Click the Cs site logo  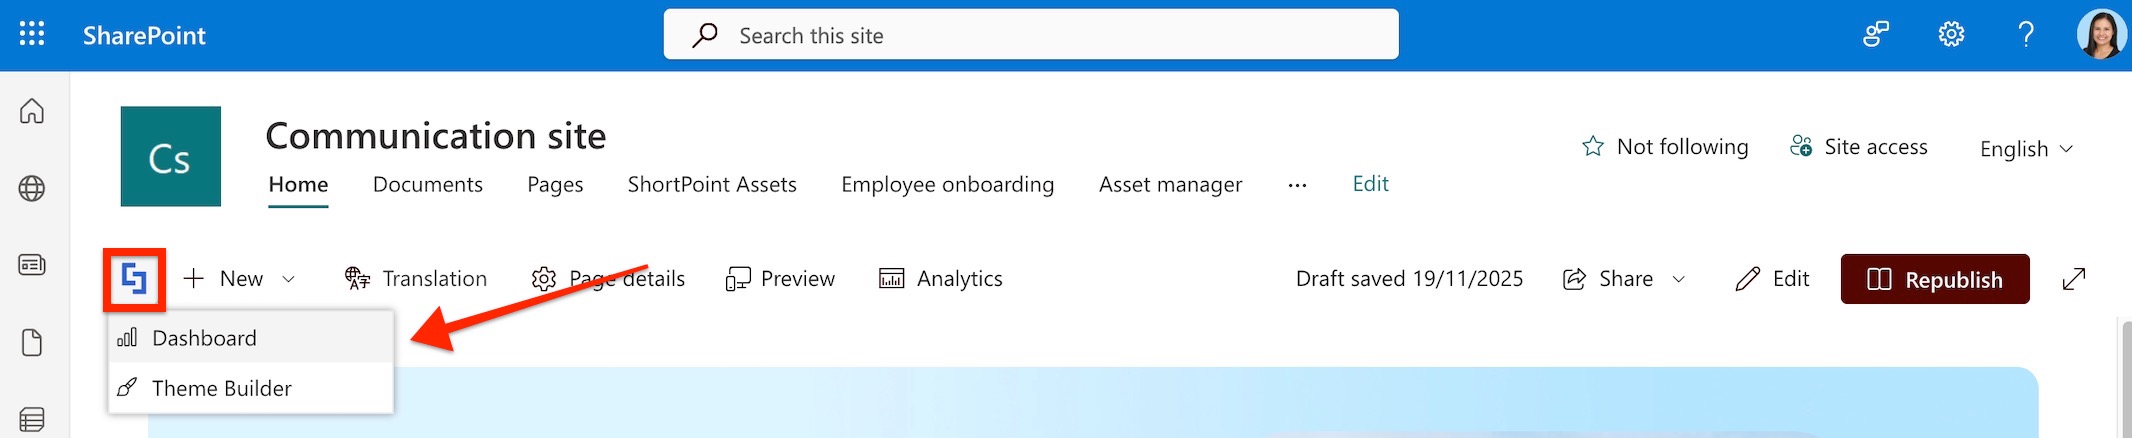pyautogui.click(x=171, y=157)
